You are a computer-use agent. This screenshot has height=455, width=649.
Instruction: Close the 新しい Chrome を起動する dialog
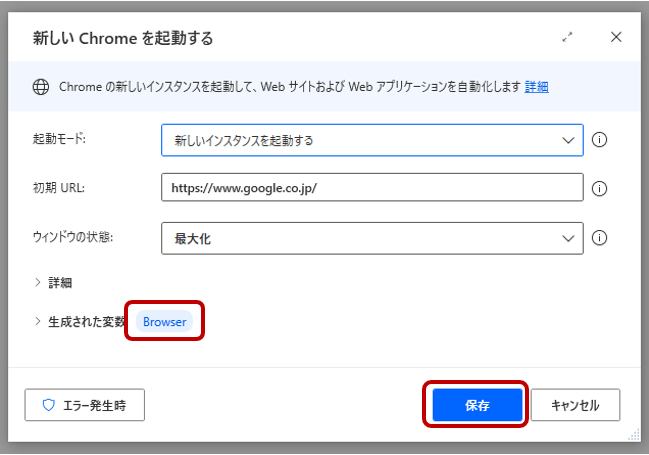[616, 37]
